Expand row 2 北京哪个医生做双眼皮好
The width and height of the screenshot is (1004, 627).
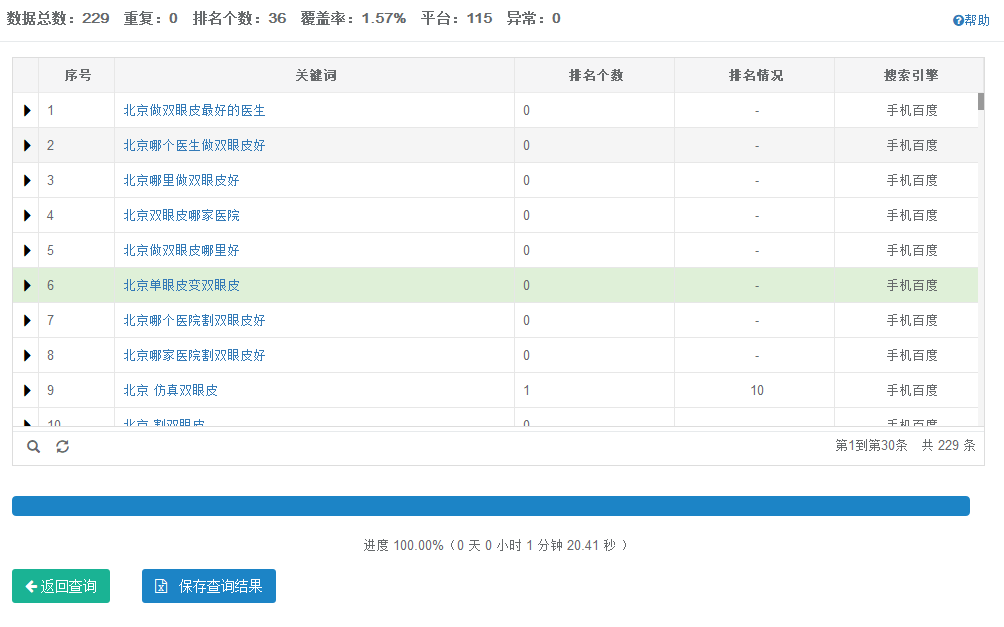tap(27, 145)
